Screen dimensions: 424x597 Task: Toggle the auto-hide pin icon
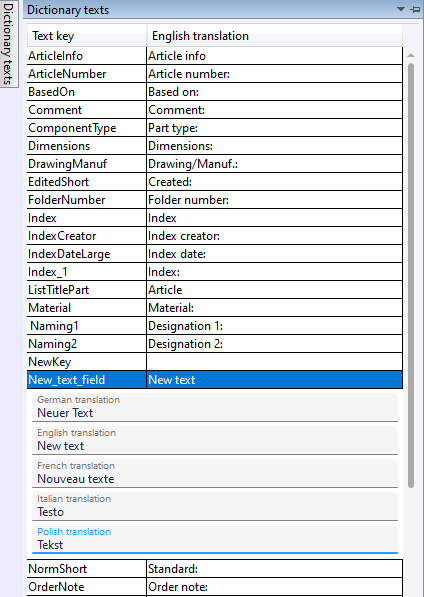[415, 10]
